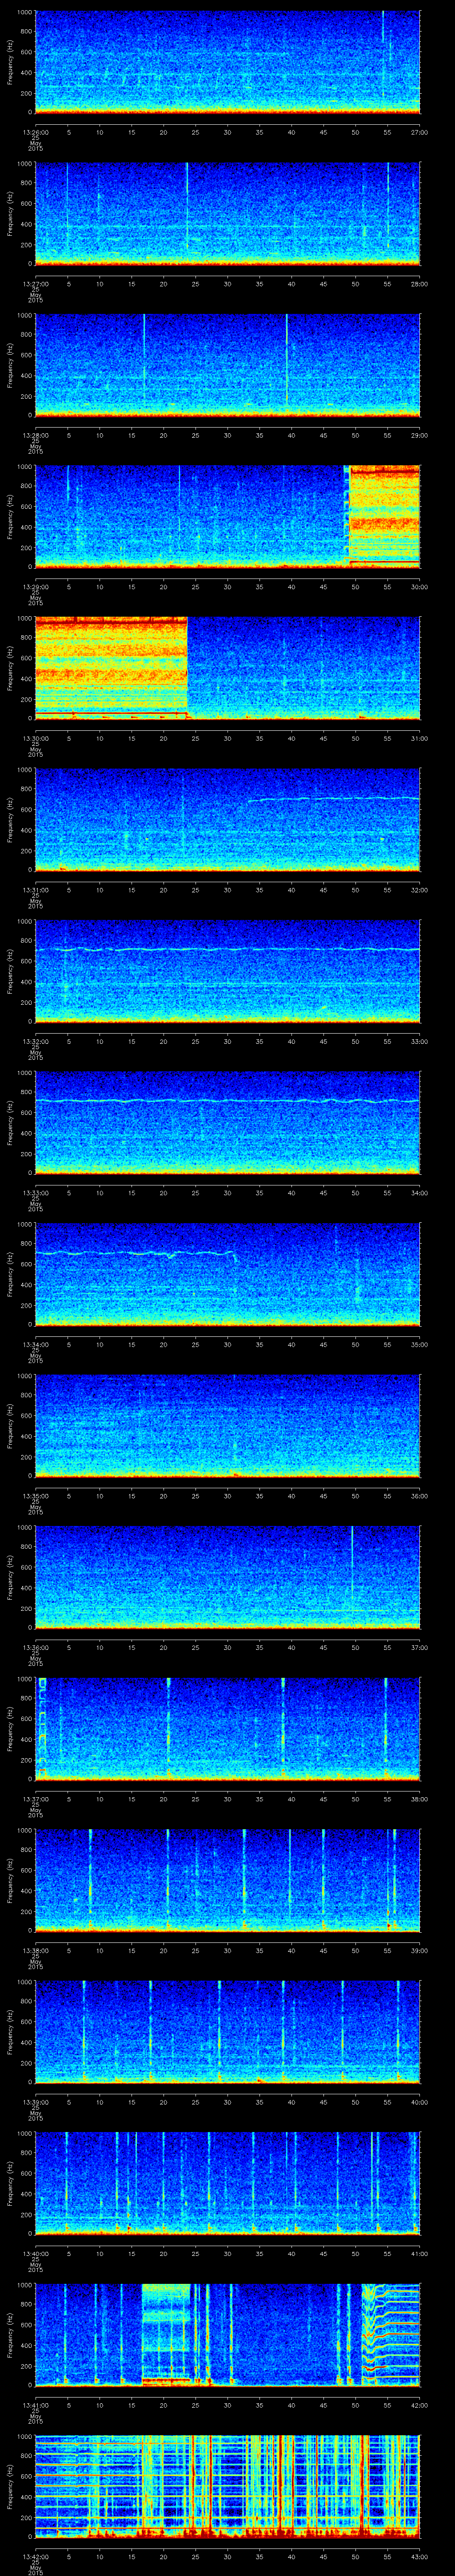Click the 13:27:00 start time label
This screenshot has height=2576, width=455.
[x=35, y=284]
